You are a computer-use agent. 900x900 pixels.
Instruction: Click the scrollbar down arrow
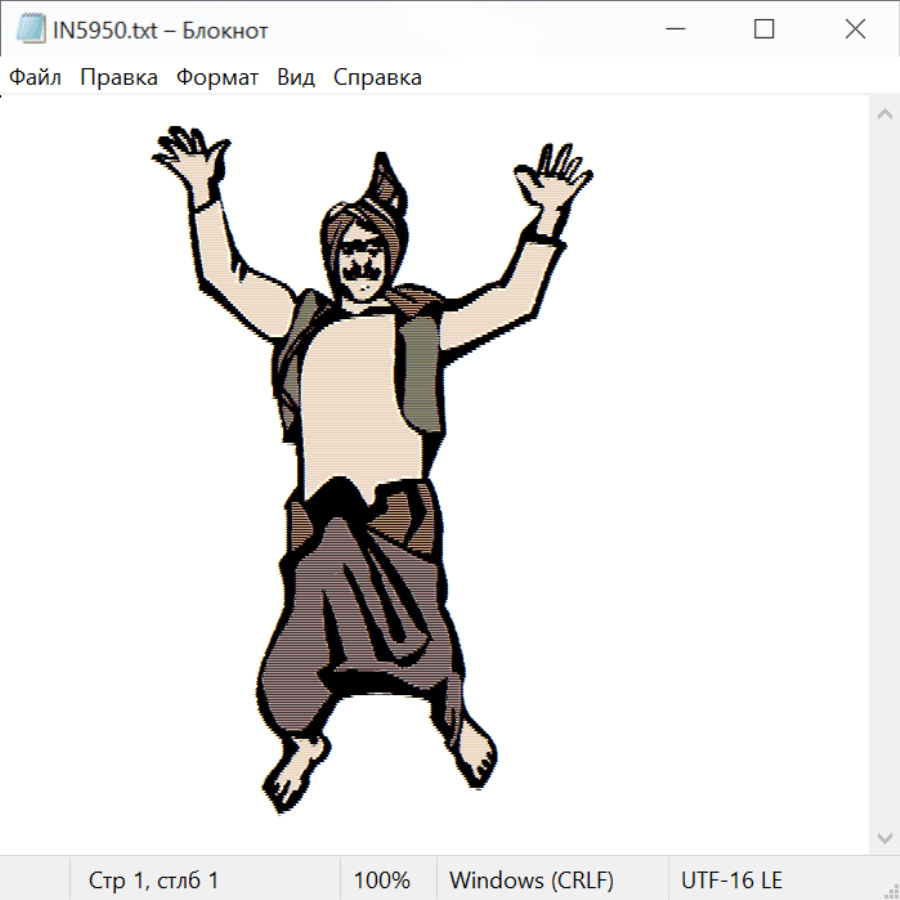[884, 837]
